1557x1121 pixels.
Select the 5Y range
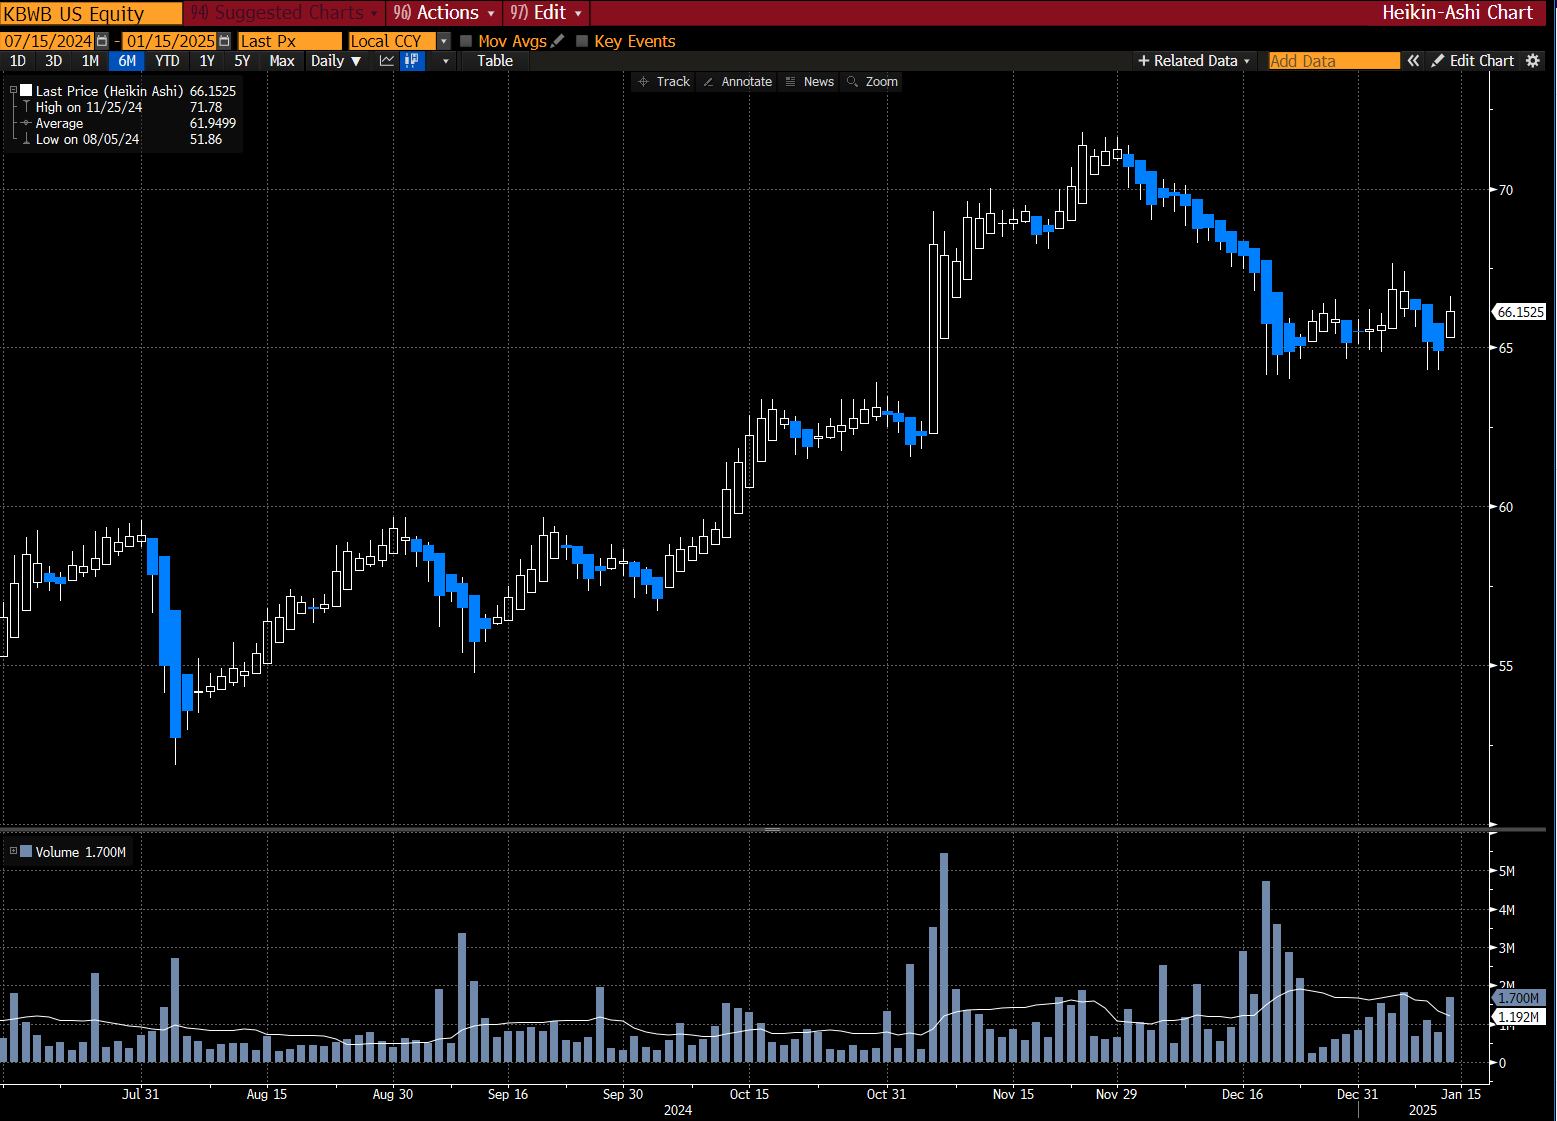click(x=242, y=61)
